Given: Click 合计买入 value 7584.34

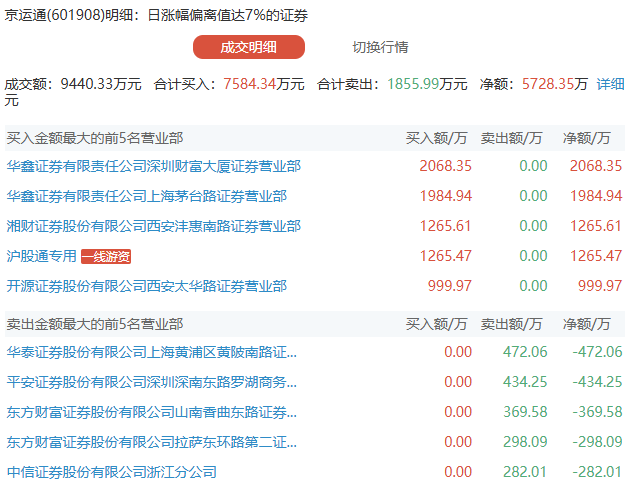Looking at the screenshot, I should (249, 84).
